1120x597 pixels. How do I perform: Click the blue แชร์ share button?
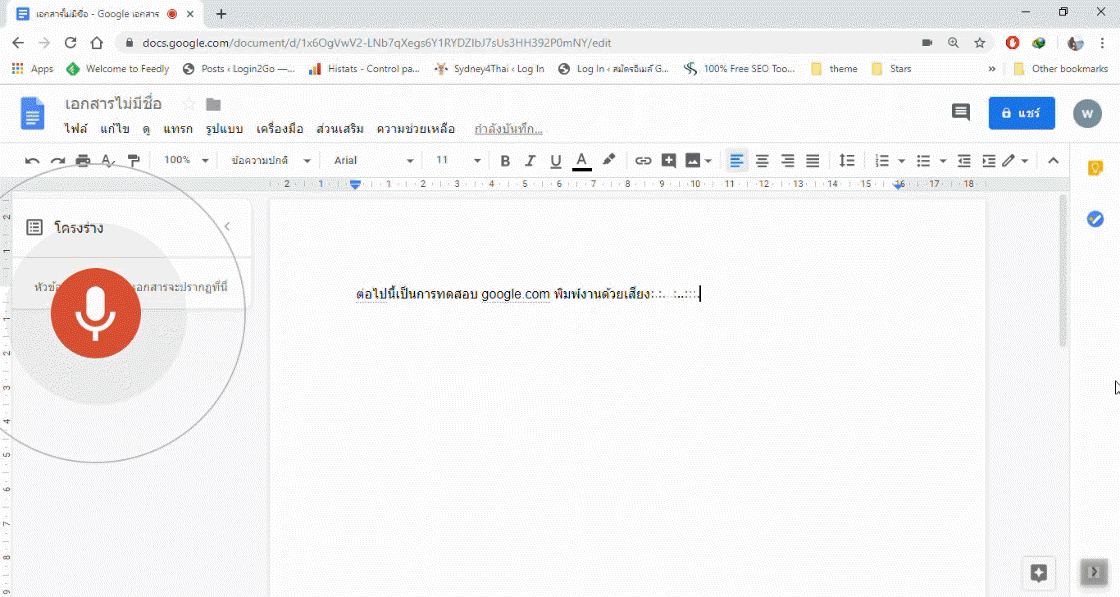click(1021, 113)
